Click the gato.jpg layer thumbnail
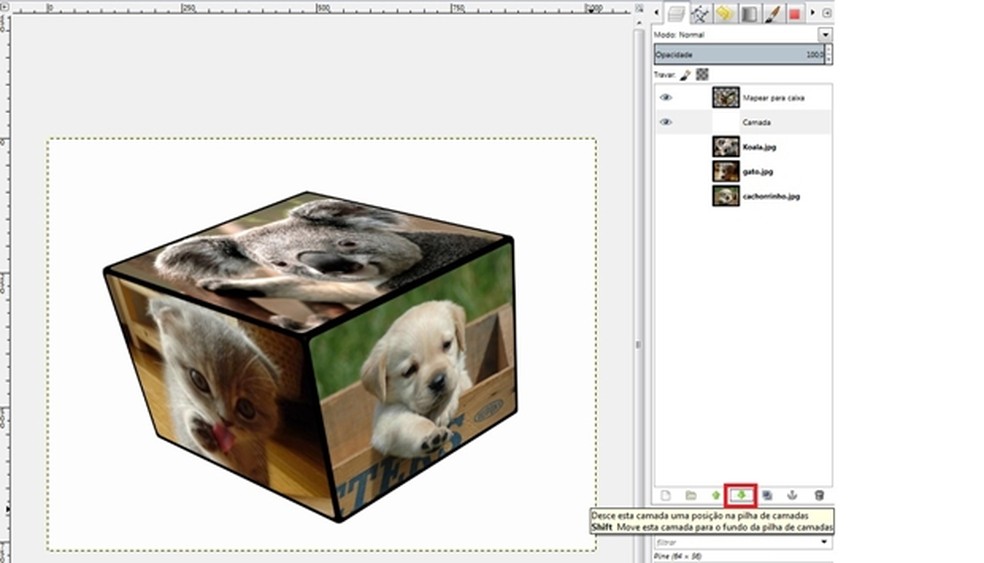Image resolution: width=984 pixels, height=563 pixels. pos(725,171)
